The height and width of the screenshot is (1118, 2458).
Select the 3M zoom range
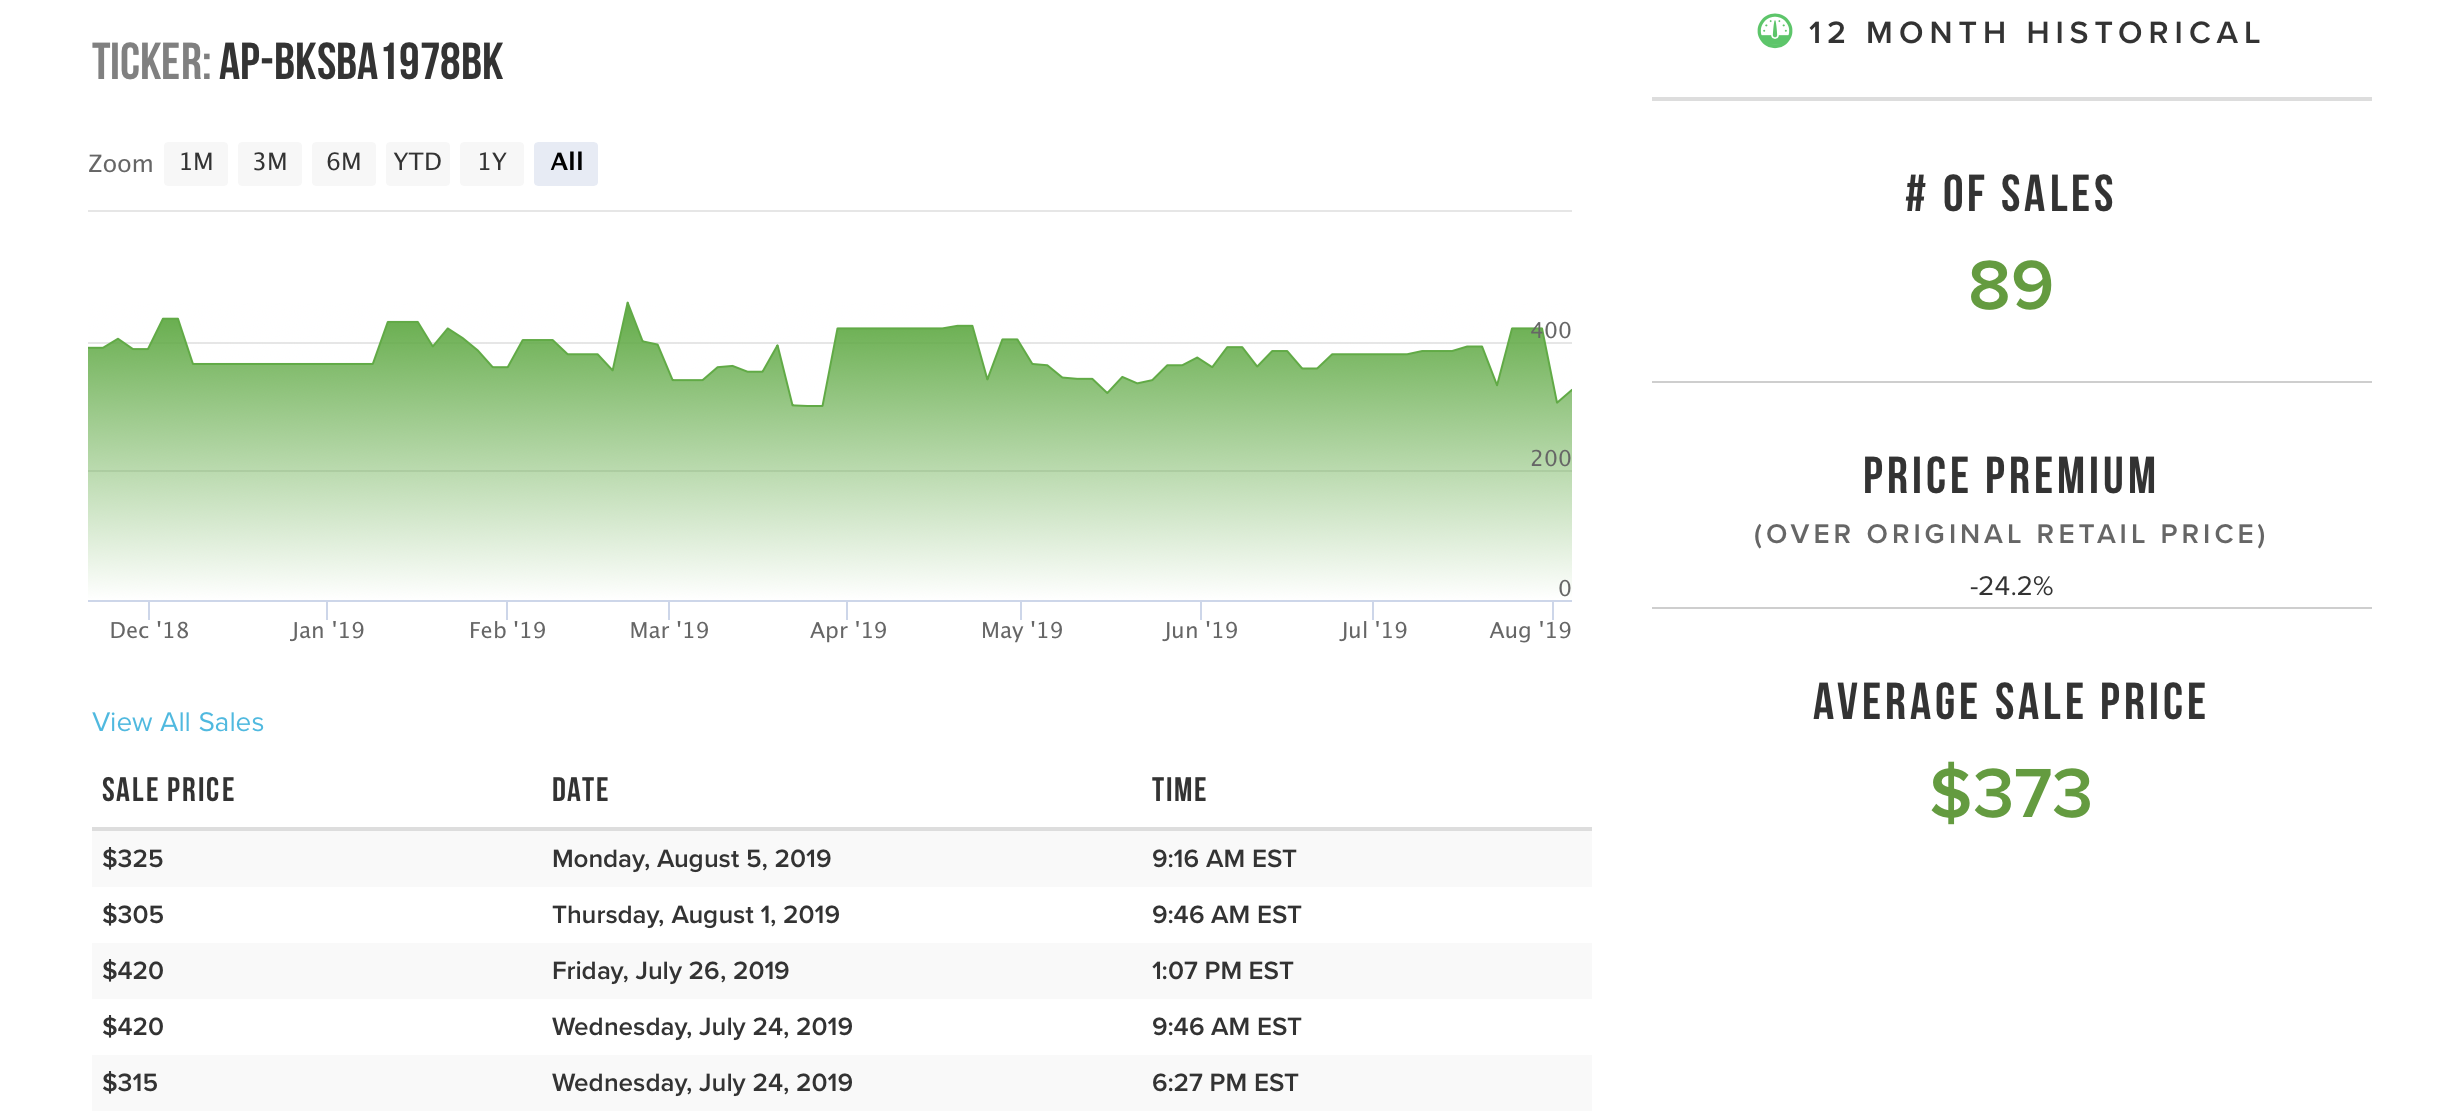tap(270, 162)
